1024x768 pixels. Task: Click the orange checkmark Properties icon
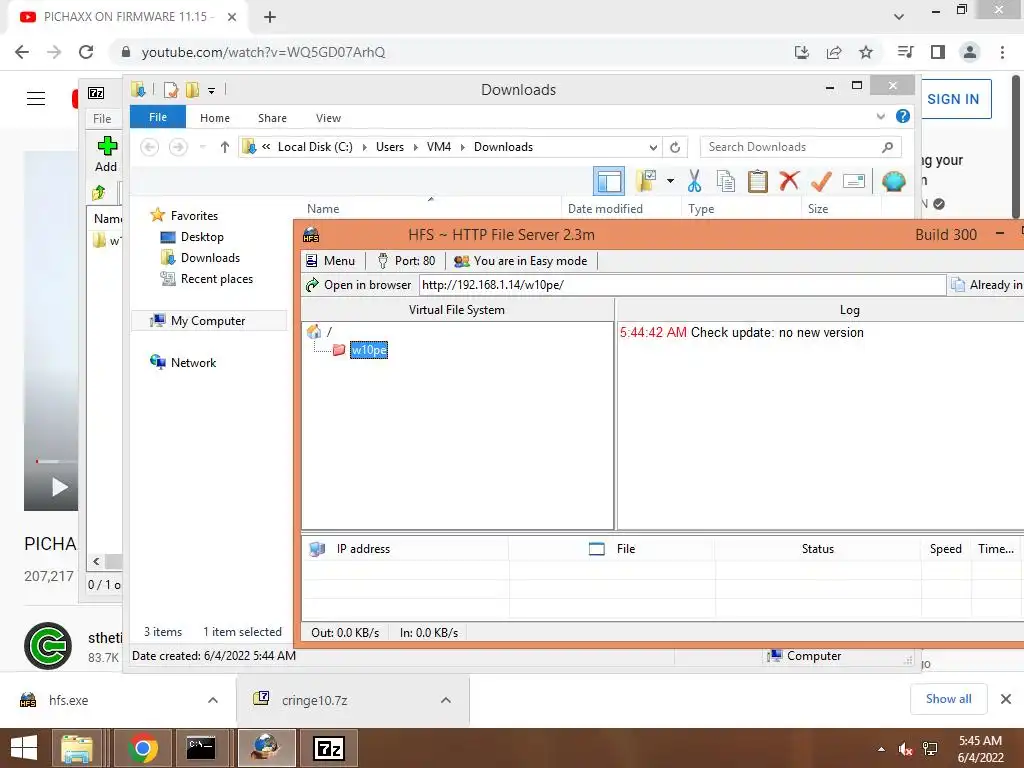tap(821, 181)
